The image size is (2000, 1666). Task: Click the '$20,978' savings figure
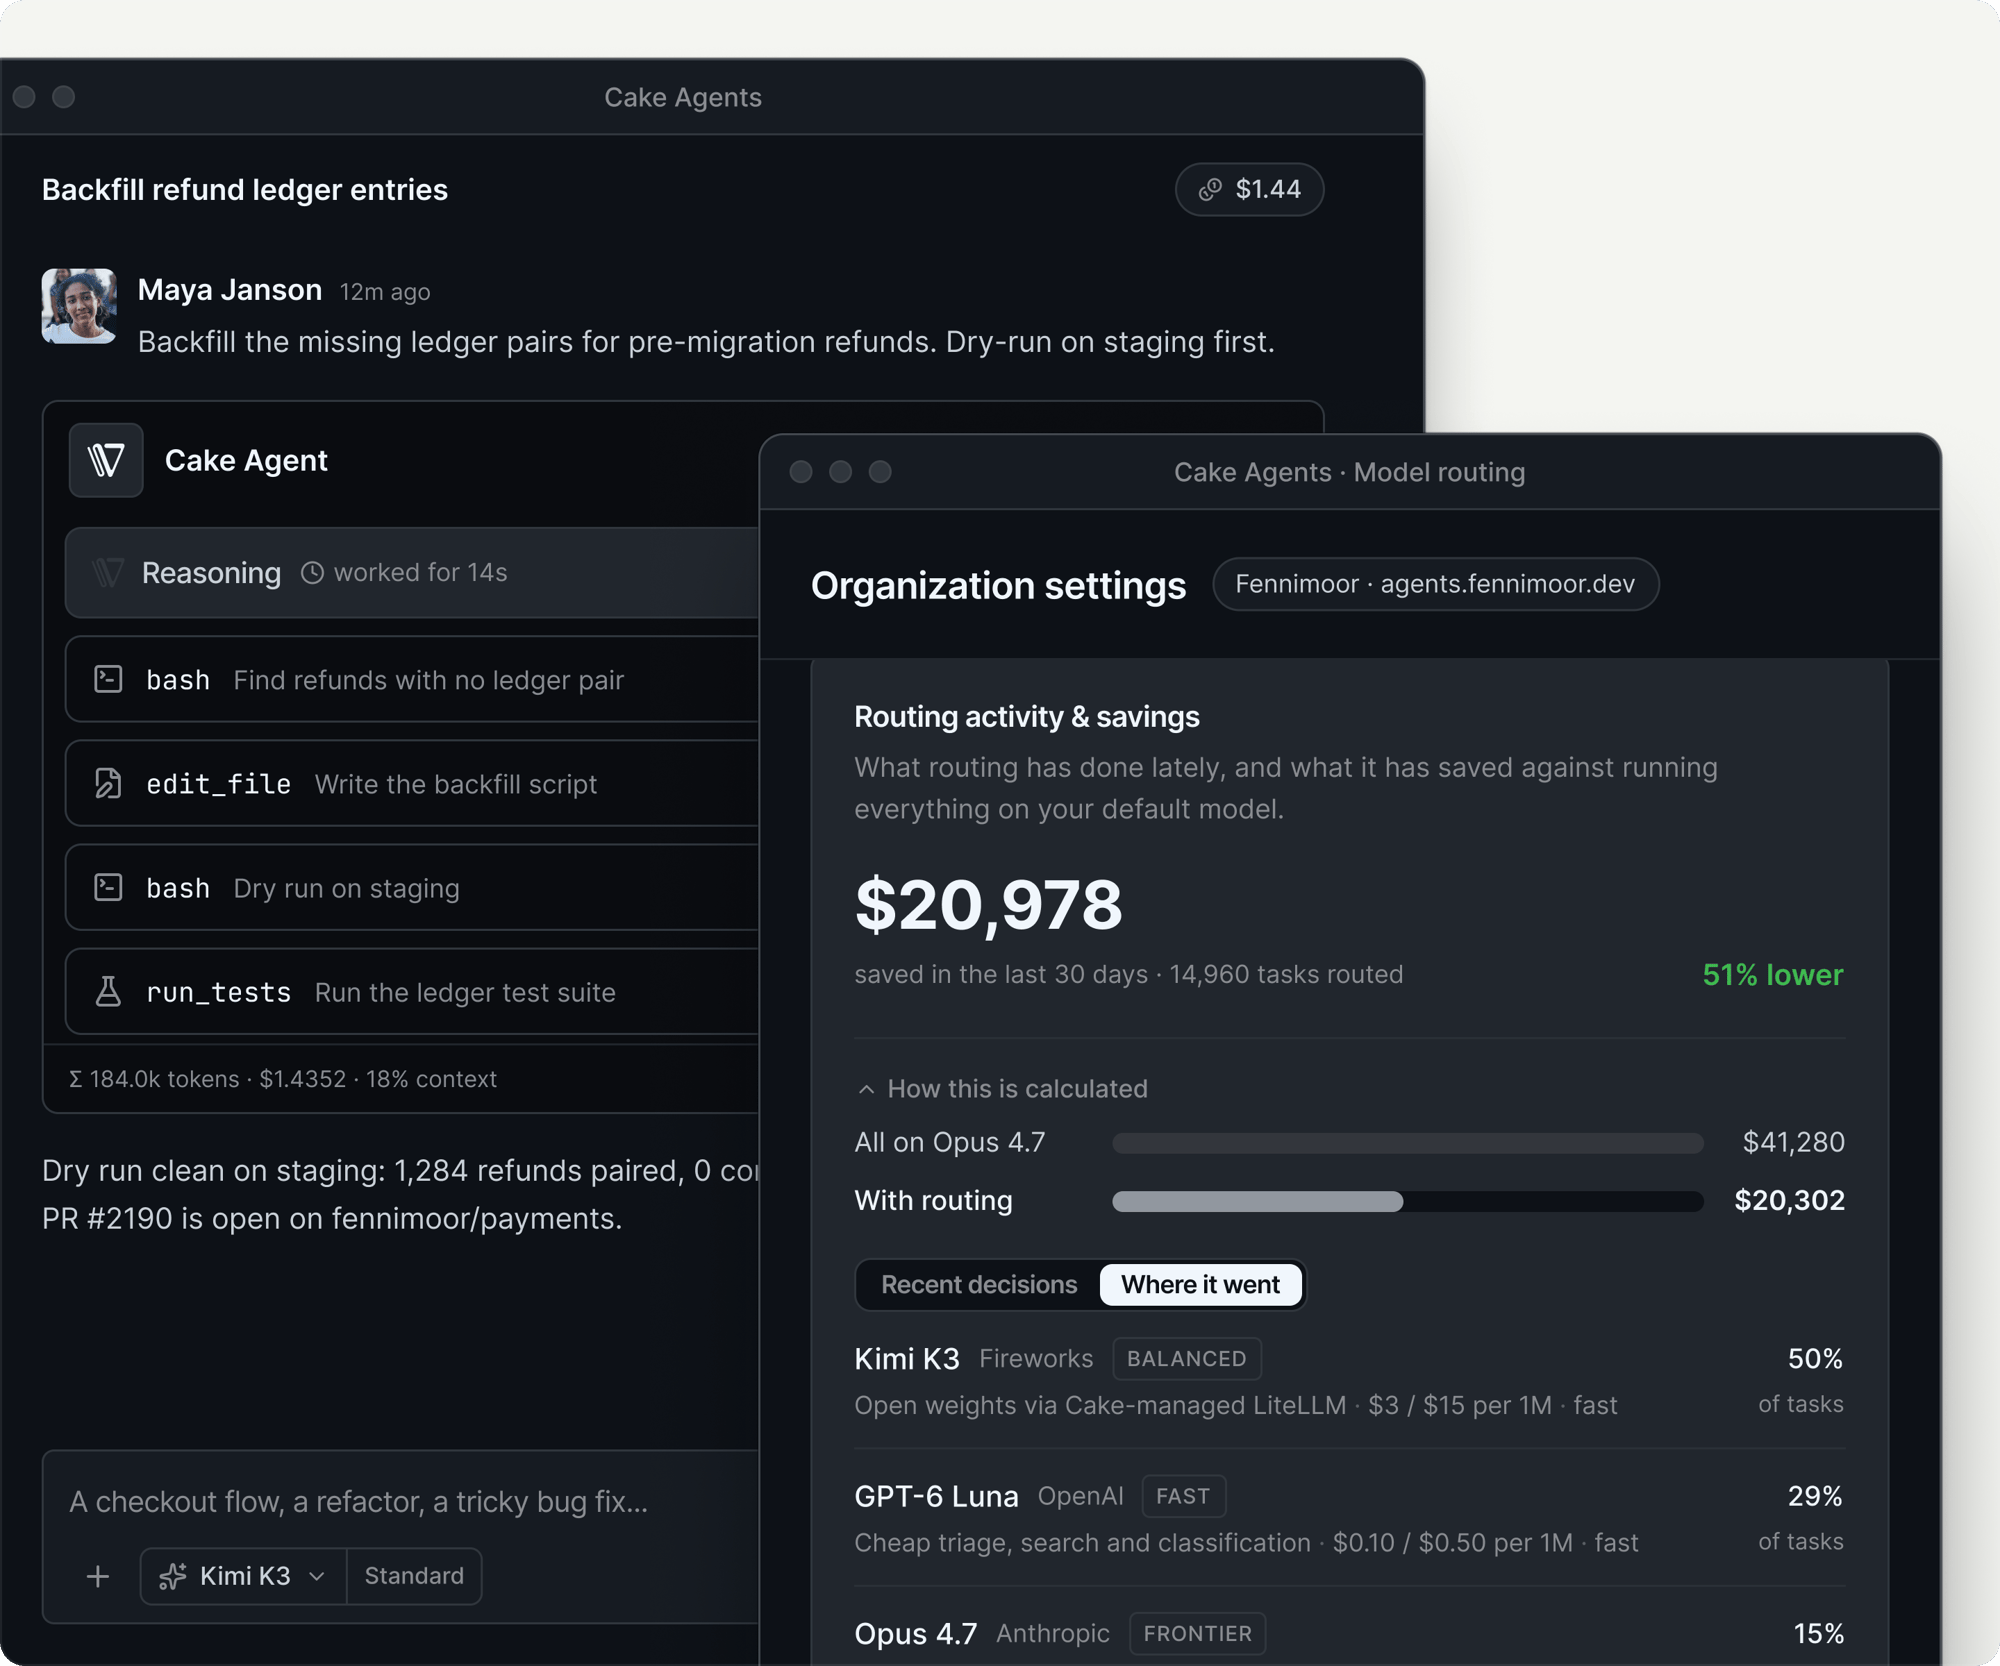pos(988,905)
